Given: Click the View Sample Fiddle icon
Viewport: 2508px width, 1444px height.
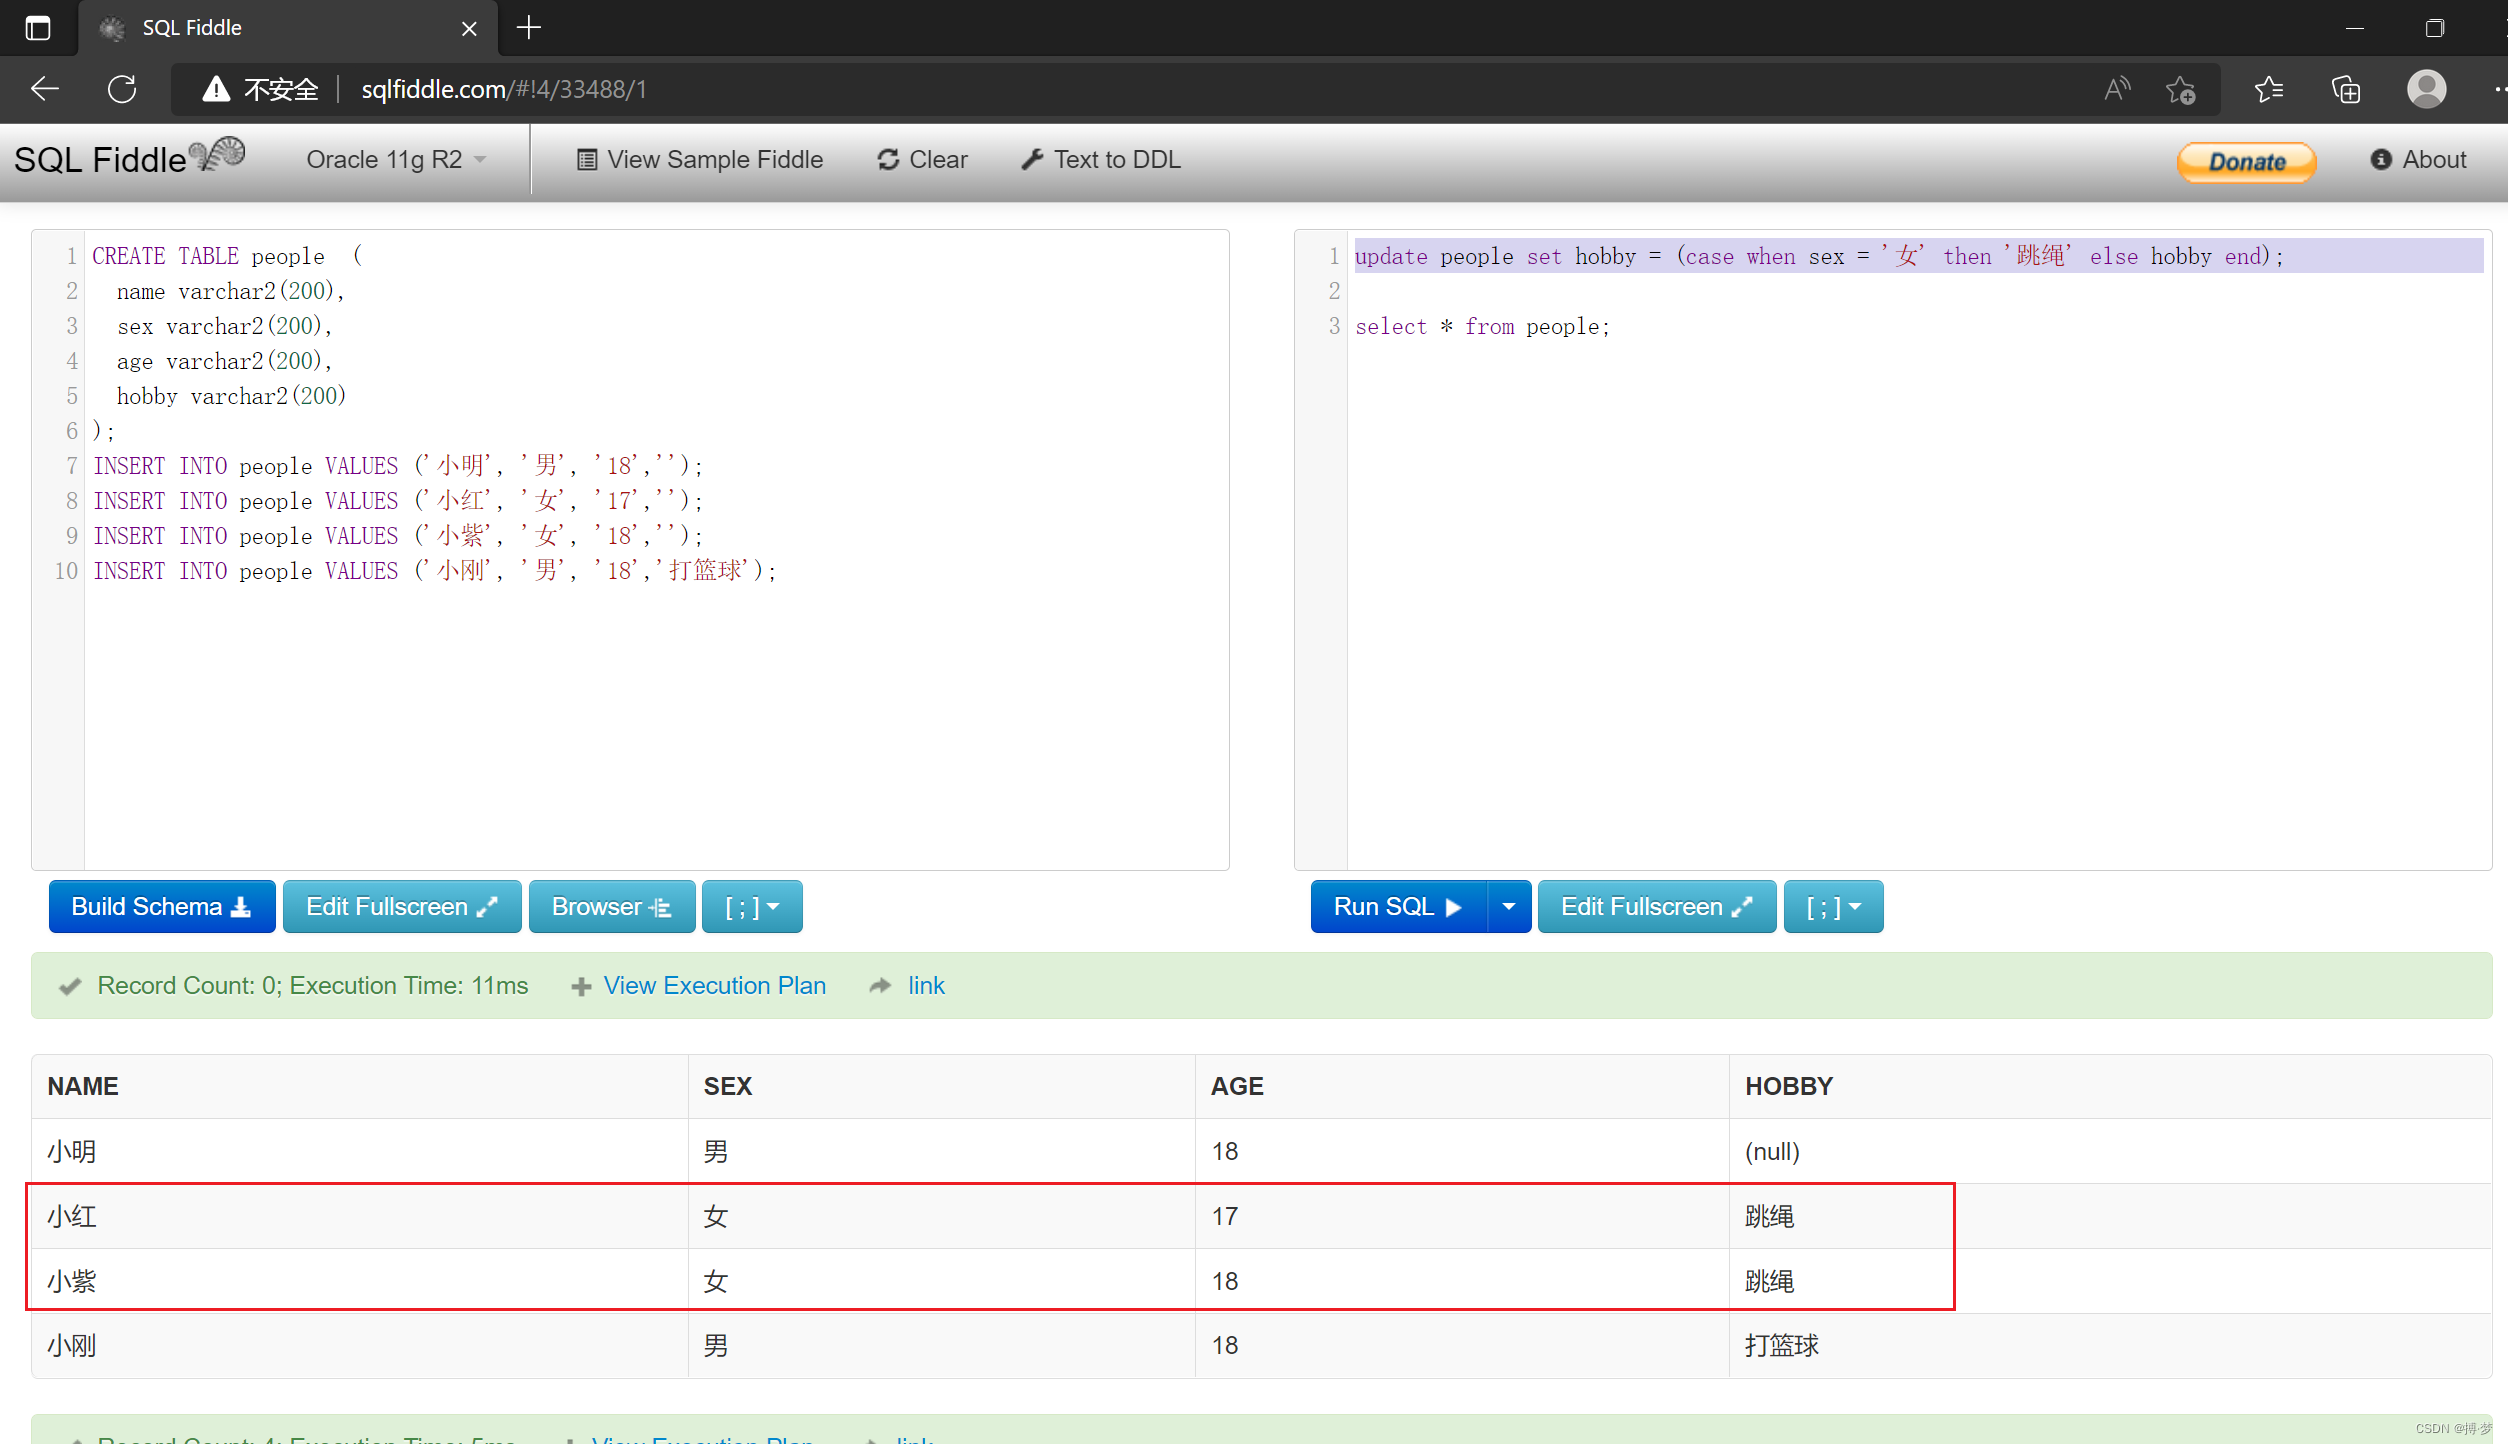Looking at the screenshot, I should tap(584, 159).
